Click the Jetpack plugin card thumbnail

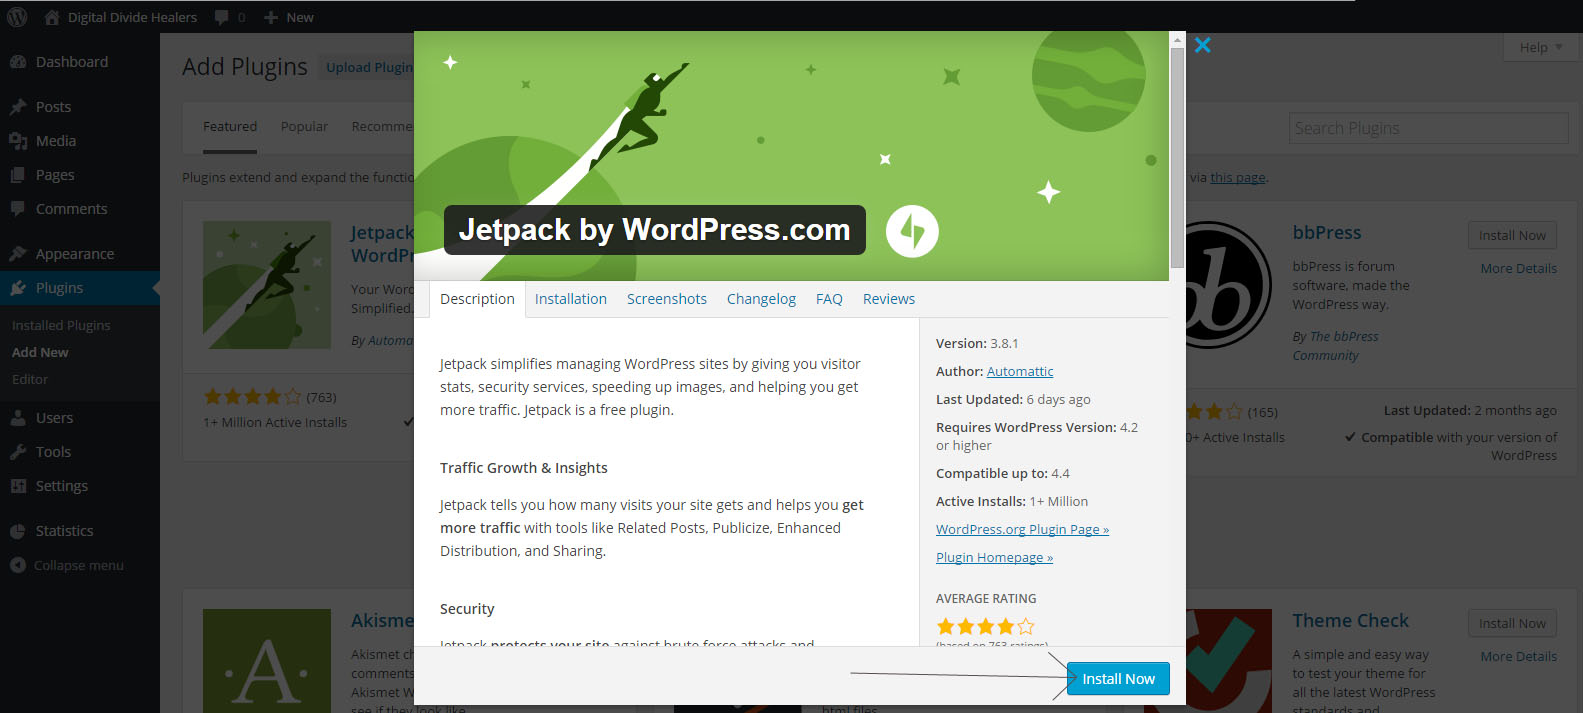pyautogui.click(x=267, y=285)
